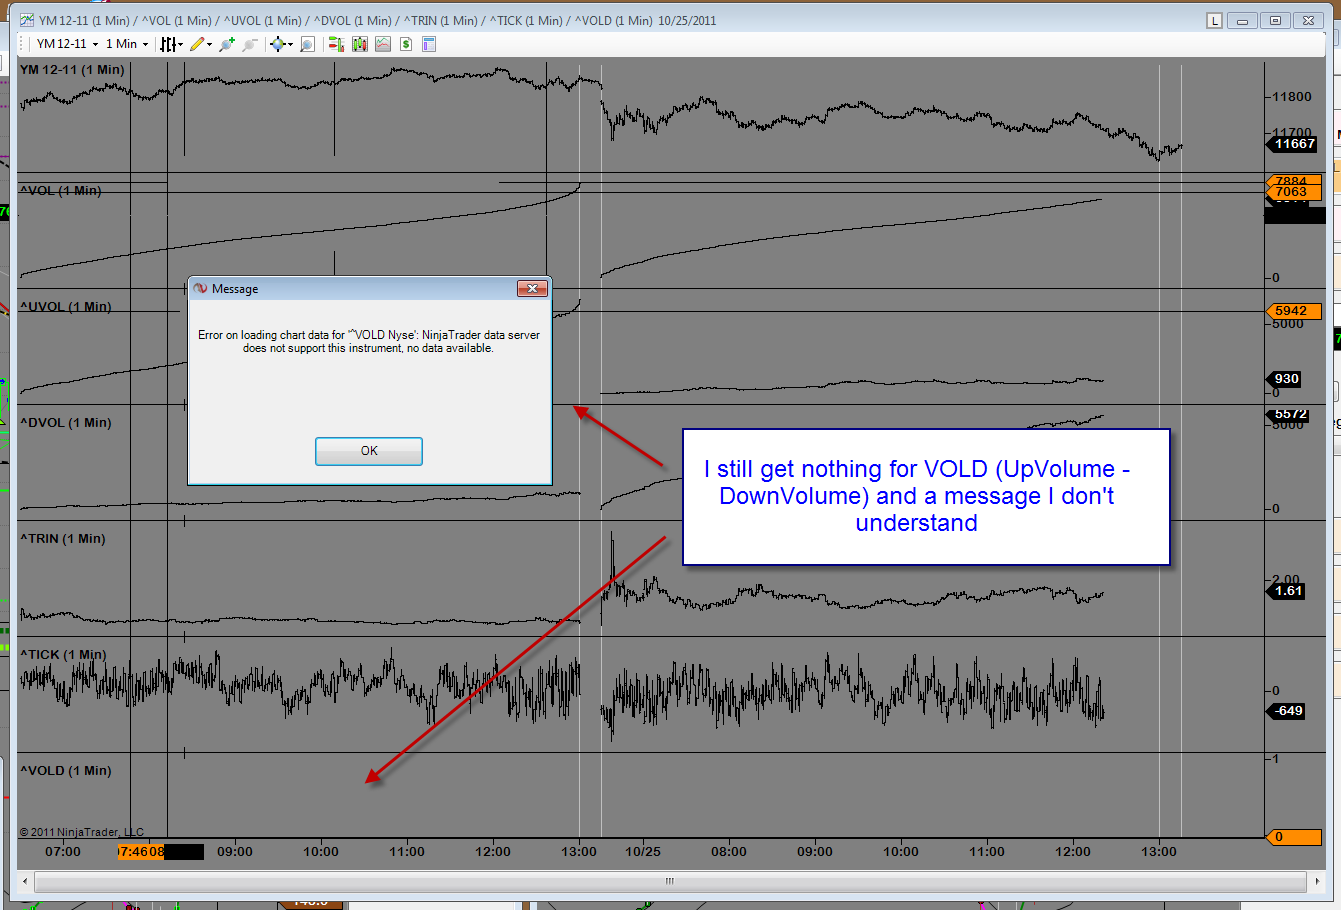
Task: Click the green dollar sign toolbar icon
Action: coord(406,44)
